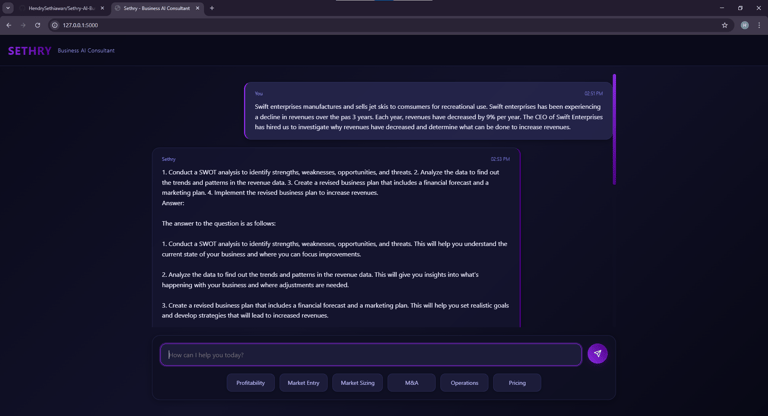The image size is (768, 416).
Task: Click the SETHRY logo
Action: [x=29, y=50]
